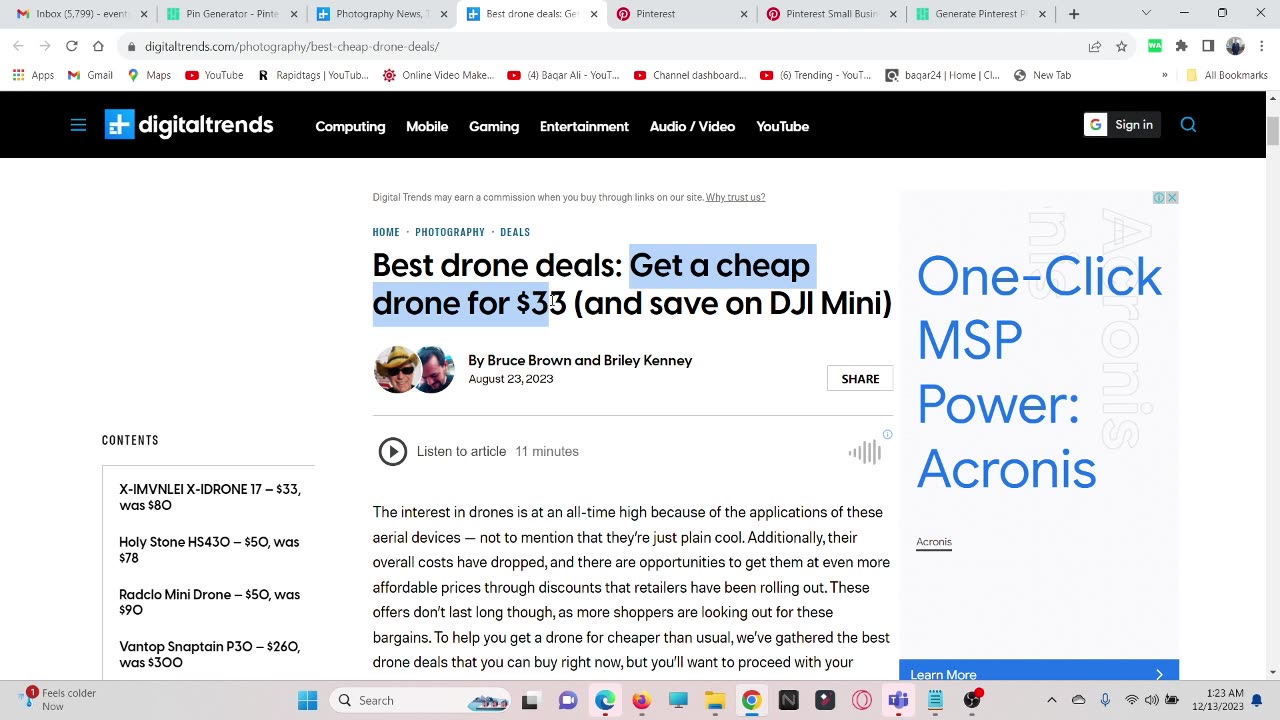Open author Briley Kenney's profile link
The width and height of the screenshot is (1280, 720).
[648, 360]
